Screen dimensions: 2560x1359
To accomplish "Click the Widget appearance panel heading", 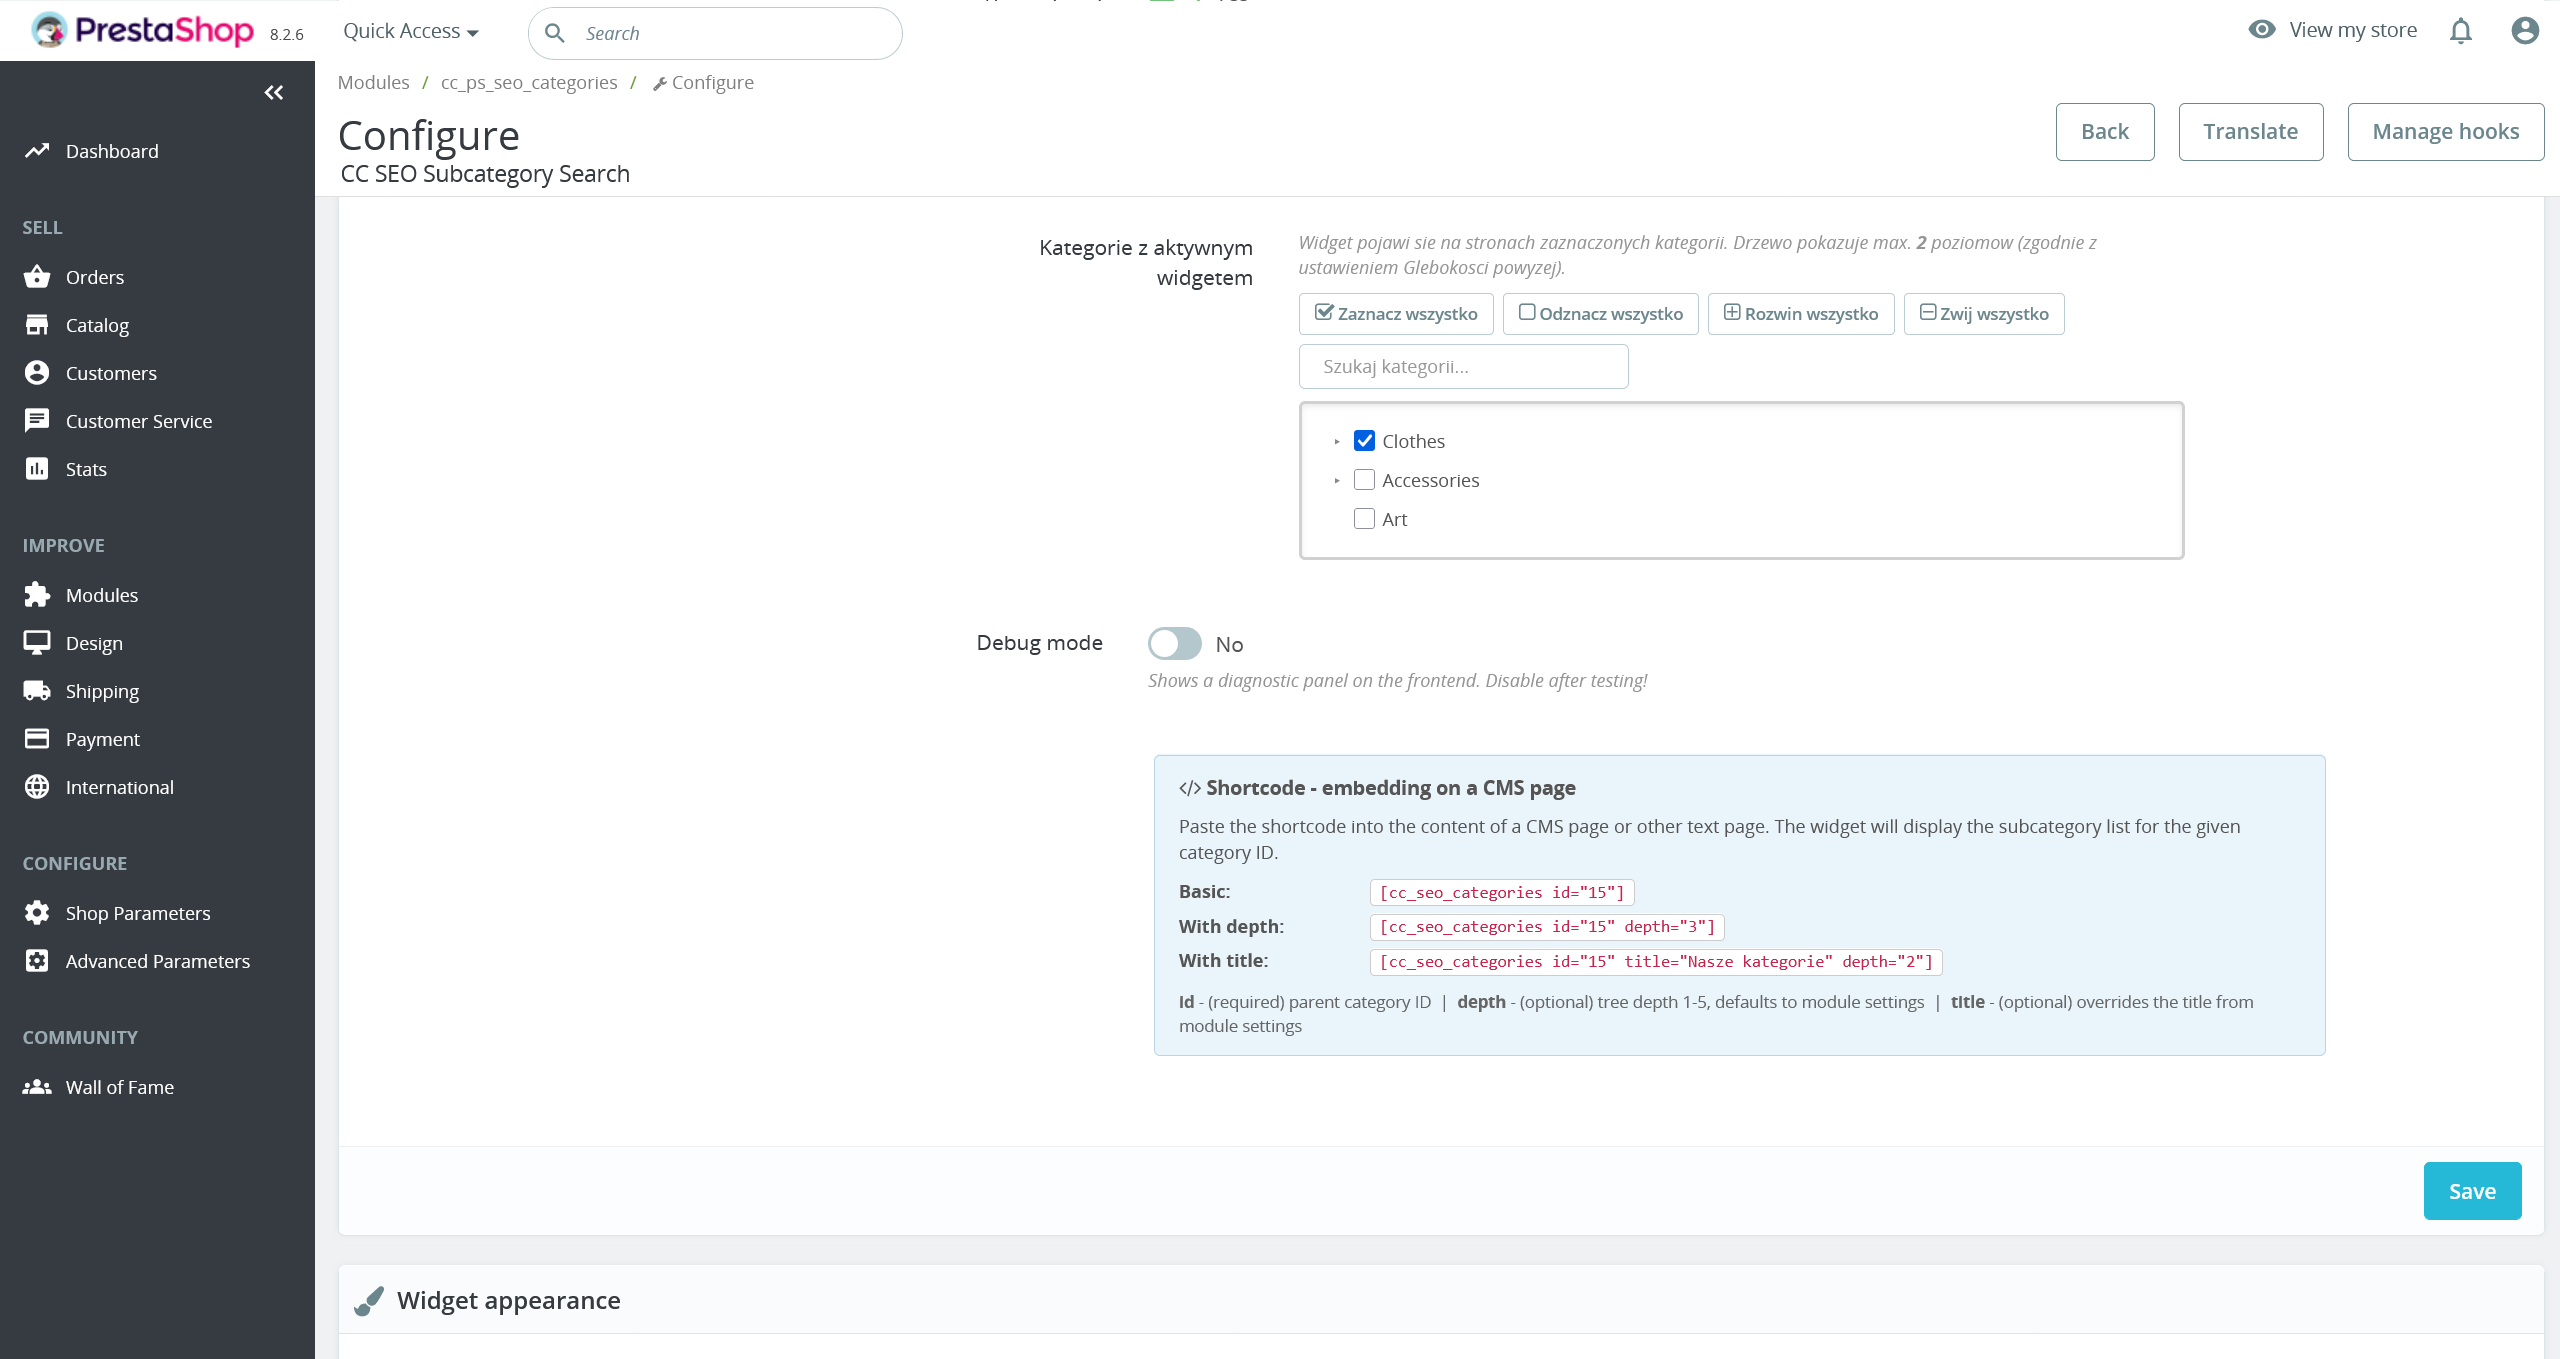I will (x=508, y=1300).
